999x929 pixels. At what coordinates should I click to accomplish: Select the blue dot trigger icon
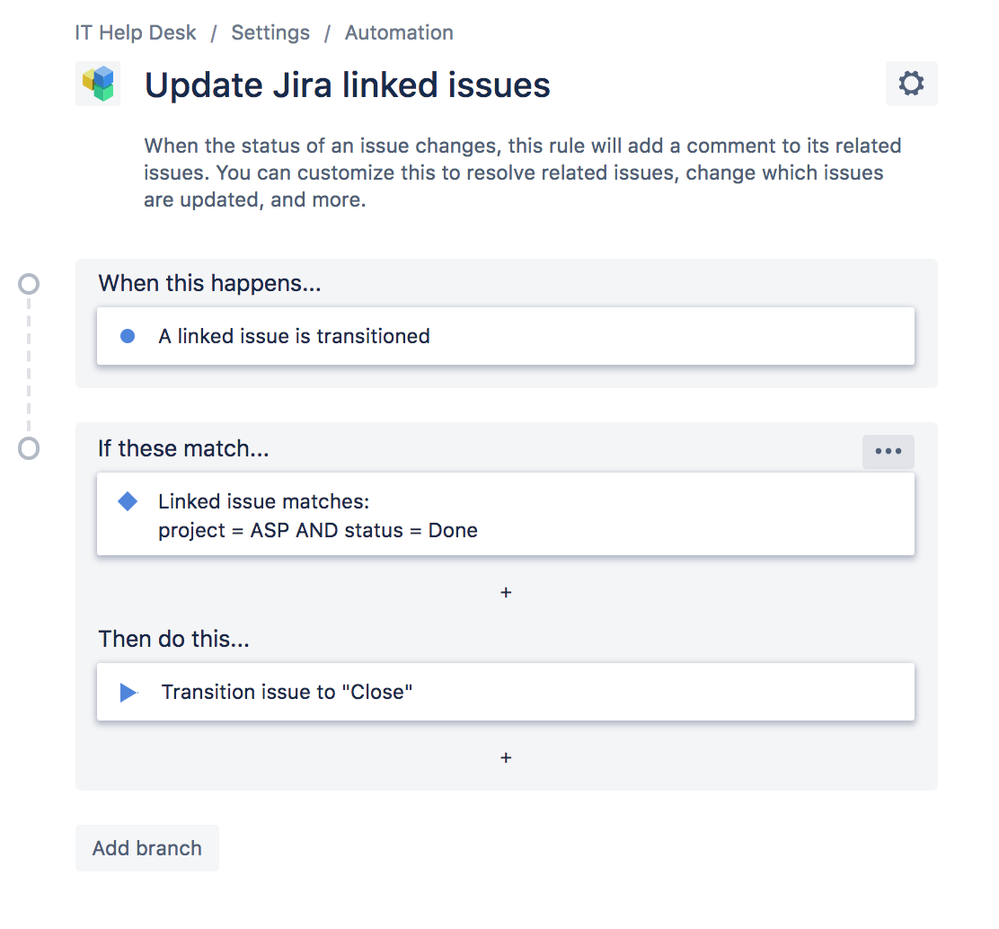pos(127,336)
